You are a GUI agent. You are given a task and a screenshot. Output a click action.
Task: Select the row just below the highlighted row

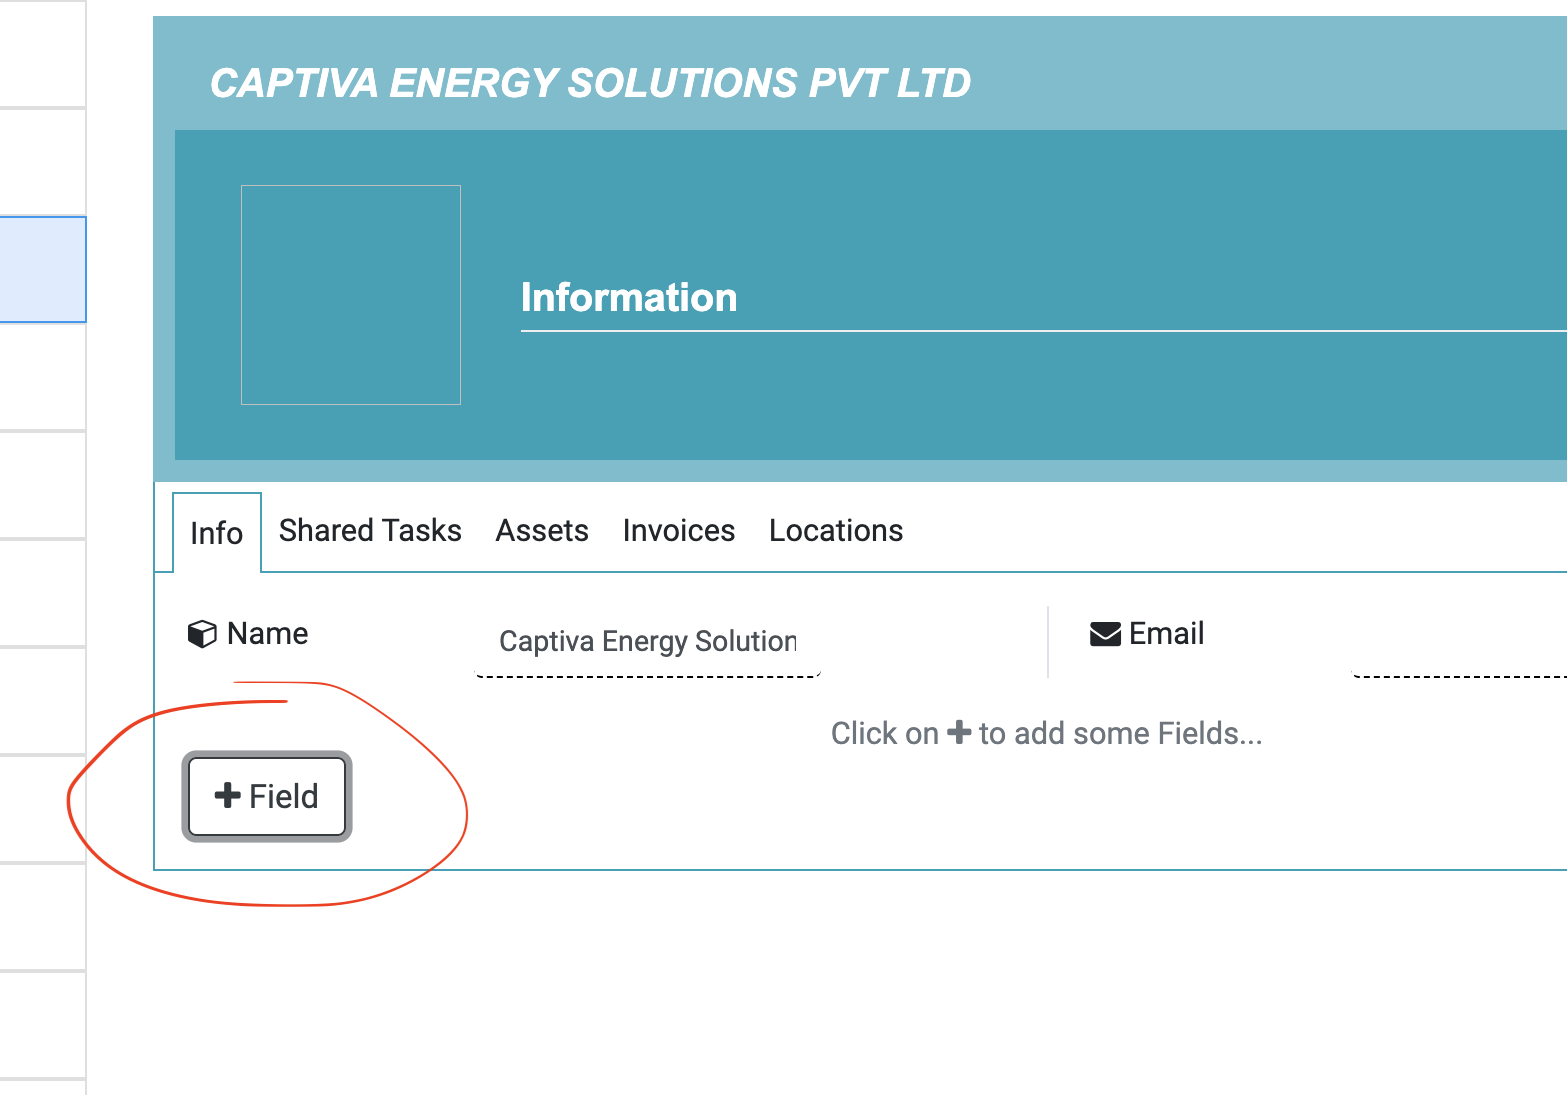coord(42,377)
